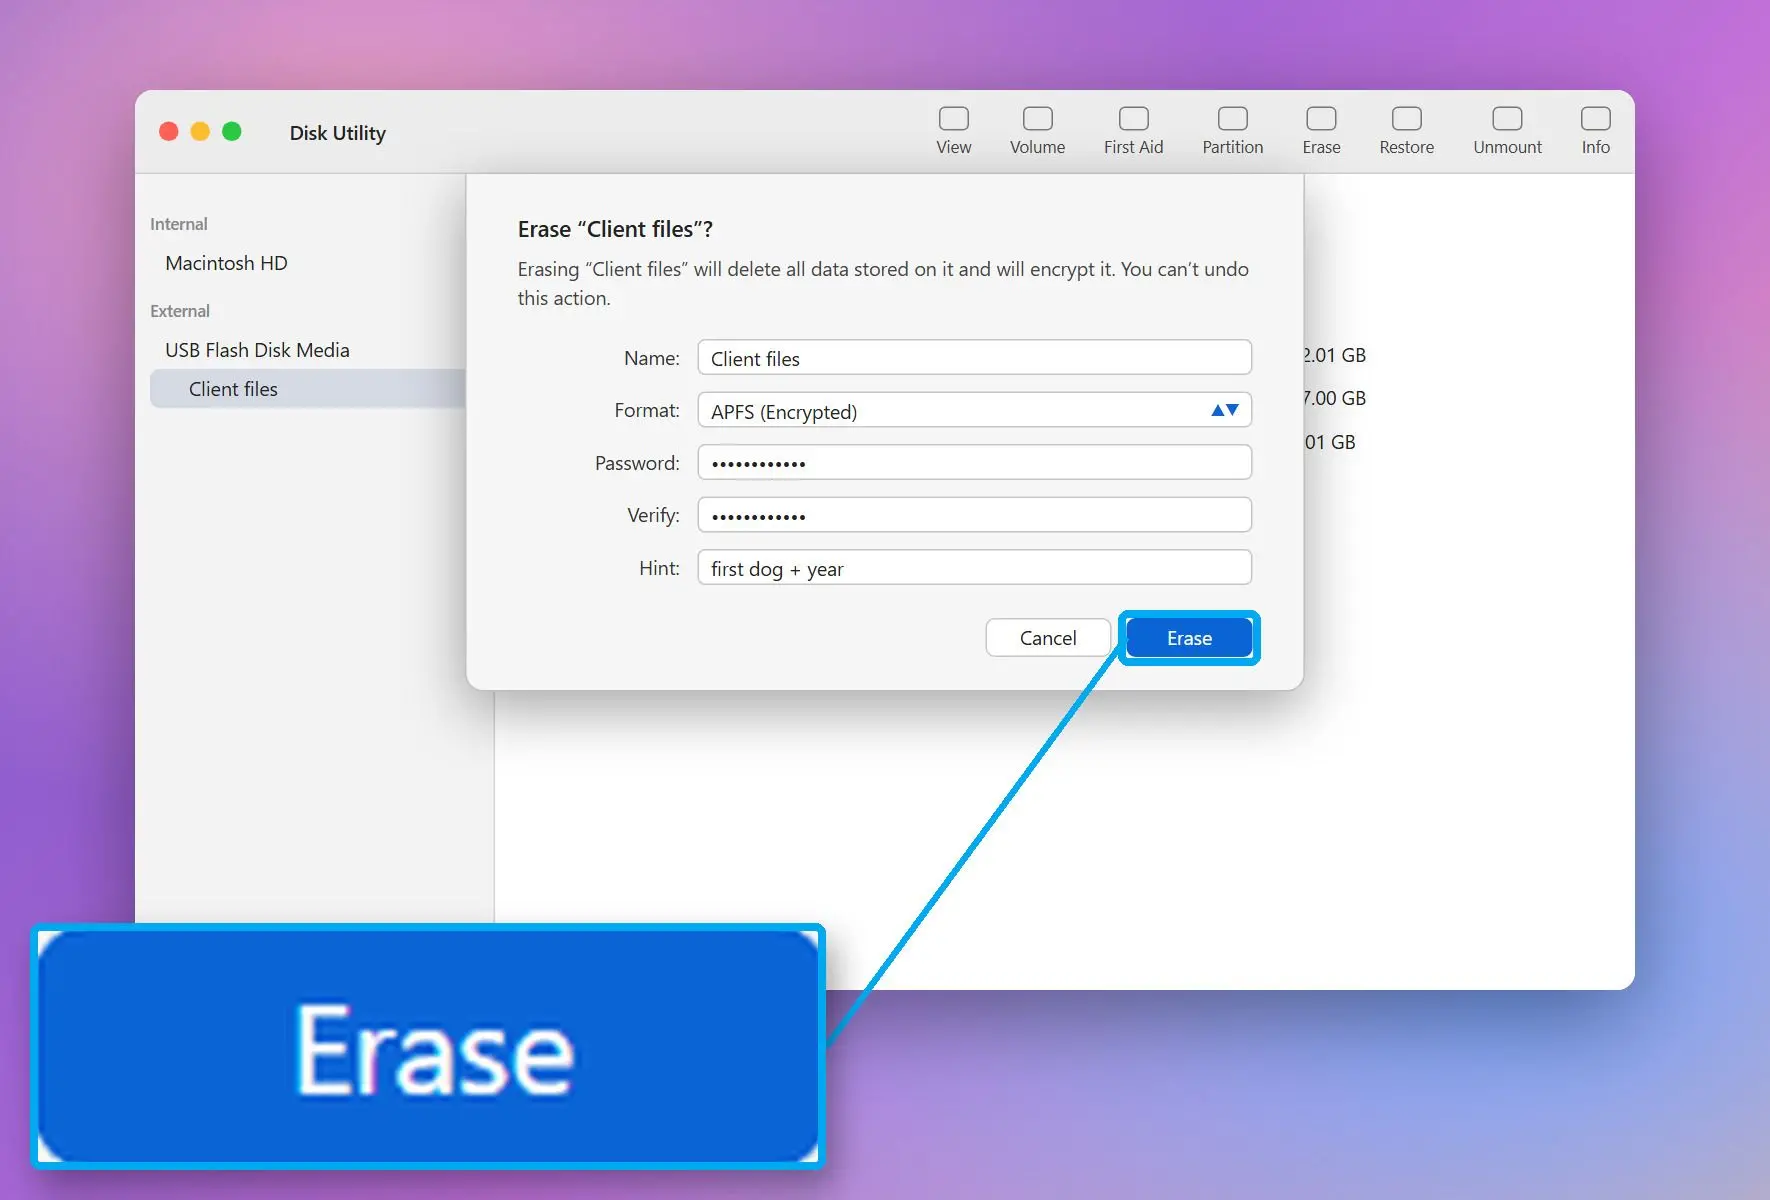Close the Disk Utility window

coord(169,132)
